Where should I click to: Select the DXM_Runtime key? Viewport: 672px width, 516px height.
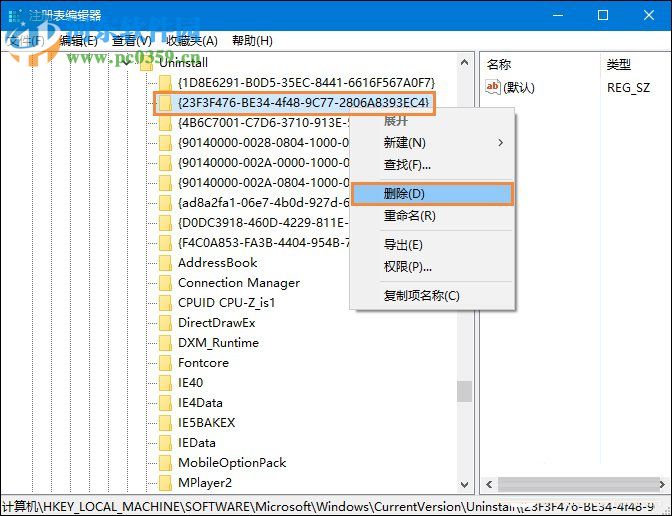[x=219, y=343]
